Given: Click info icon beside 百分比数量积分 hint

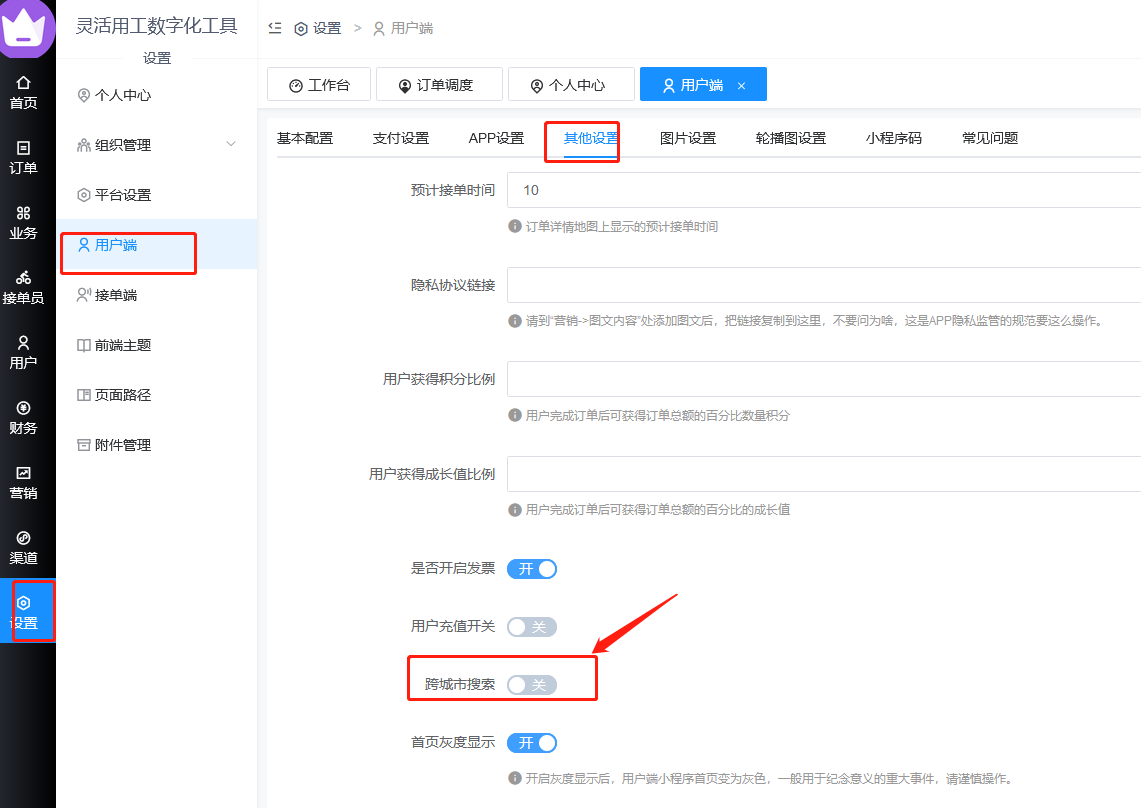Looking at the screenshot, I should (514, 415).
